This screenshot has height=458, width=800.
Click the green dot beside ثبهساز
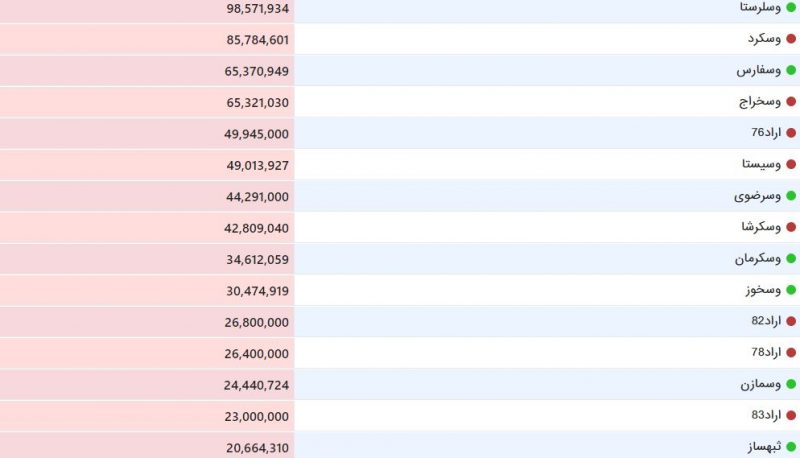(791, 447)
